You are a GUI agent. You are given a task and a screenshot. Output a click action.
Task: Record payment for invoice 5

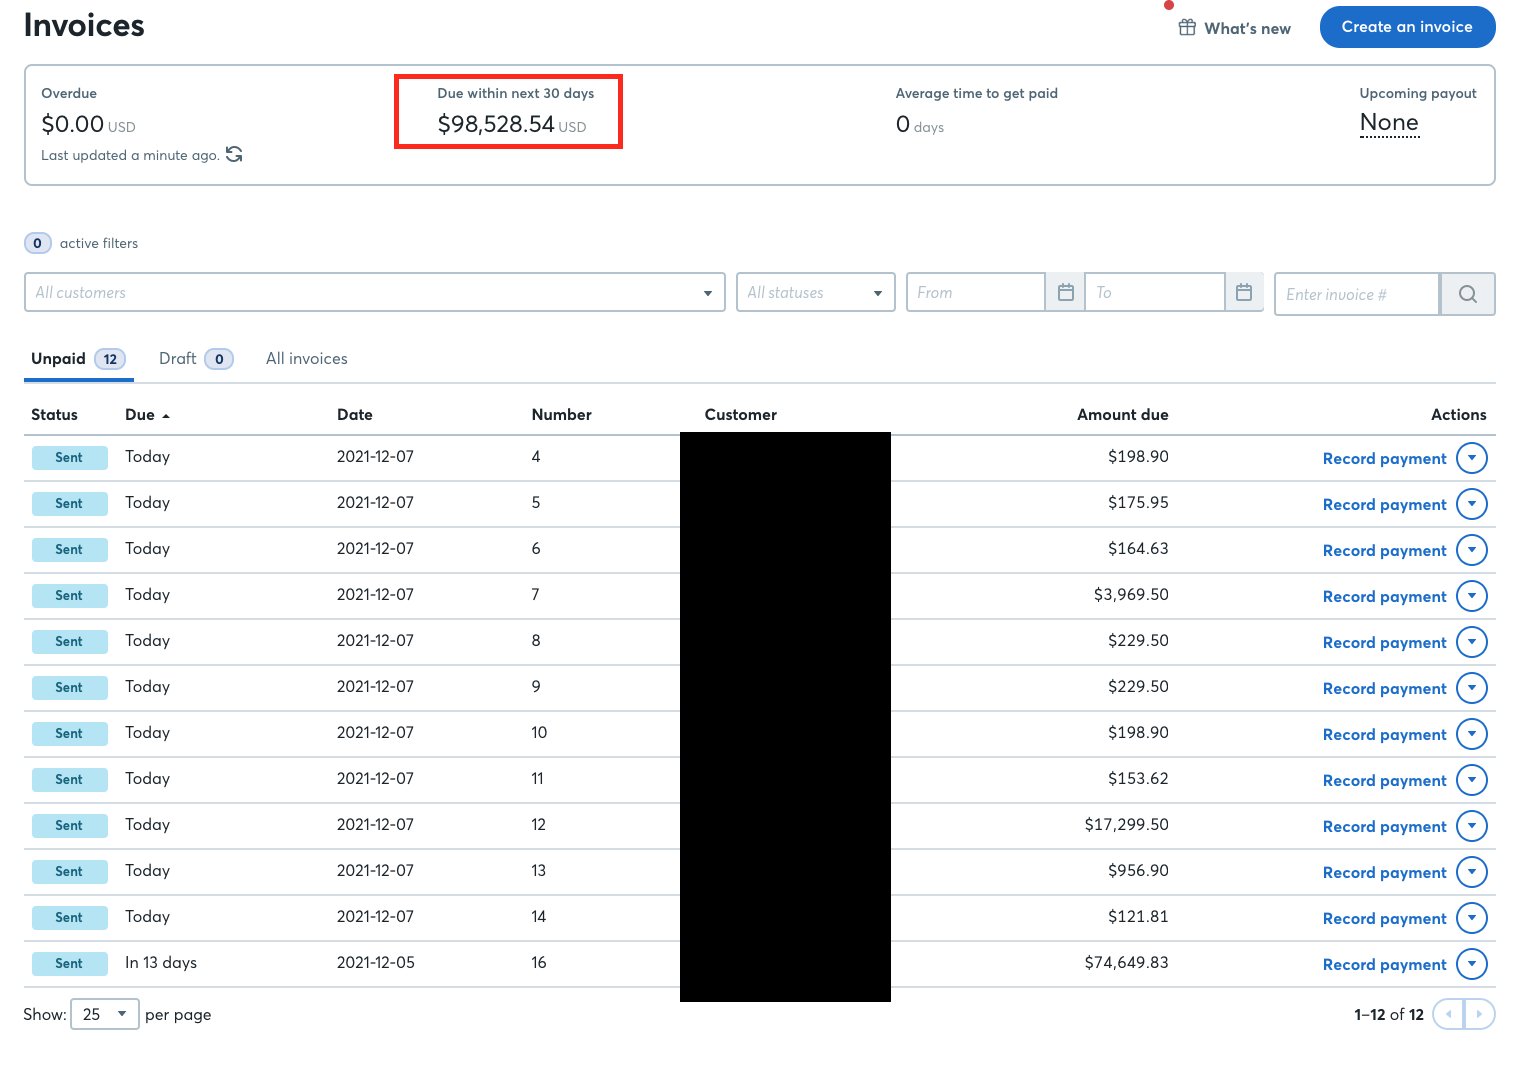pyautogui.click(x=1384, y=505)
